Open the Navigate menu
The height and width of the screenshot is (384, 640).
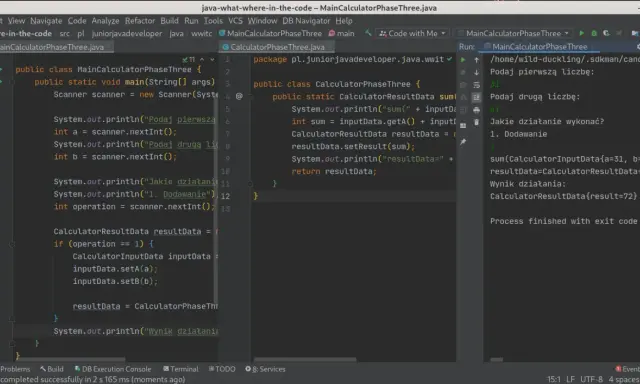(46, 20)
